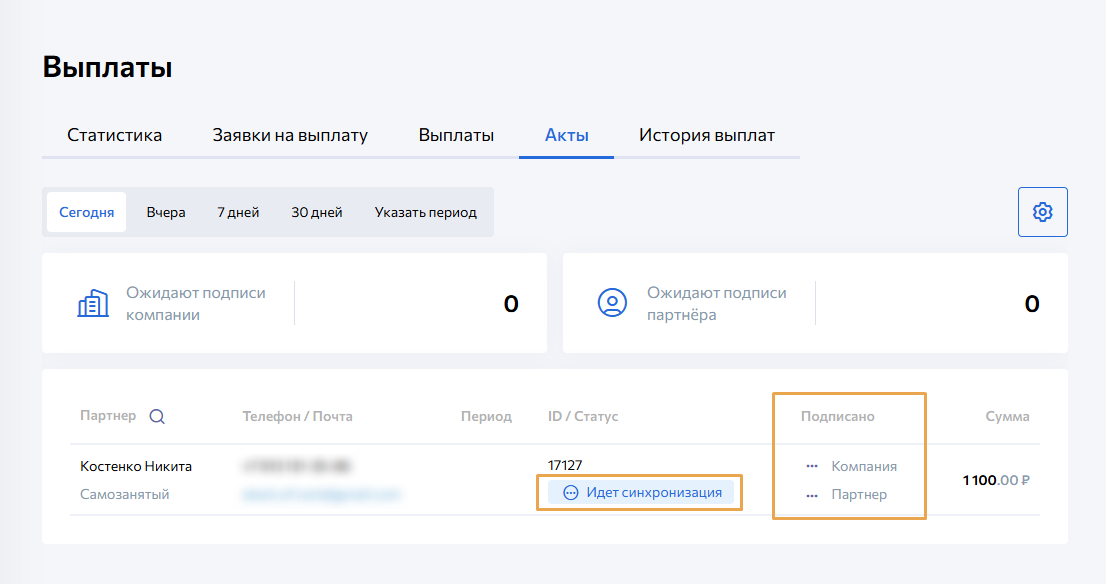1106x584 pixels.
Task: Click the pending dots beside Партнер
Action: click(x=812, y=495)
